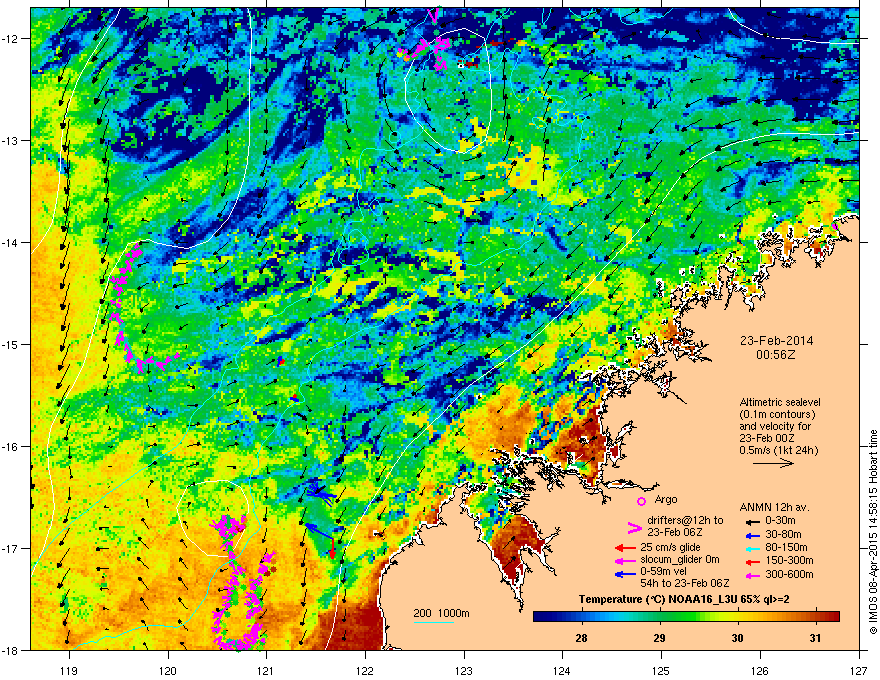Image resolution: width=880 pixels, height=680 pixels.
Task: Click the '80-150m' depth label
Action: (x=786, y=548)
